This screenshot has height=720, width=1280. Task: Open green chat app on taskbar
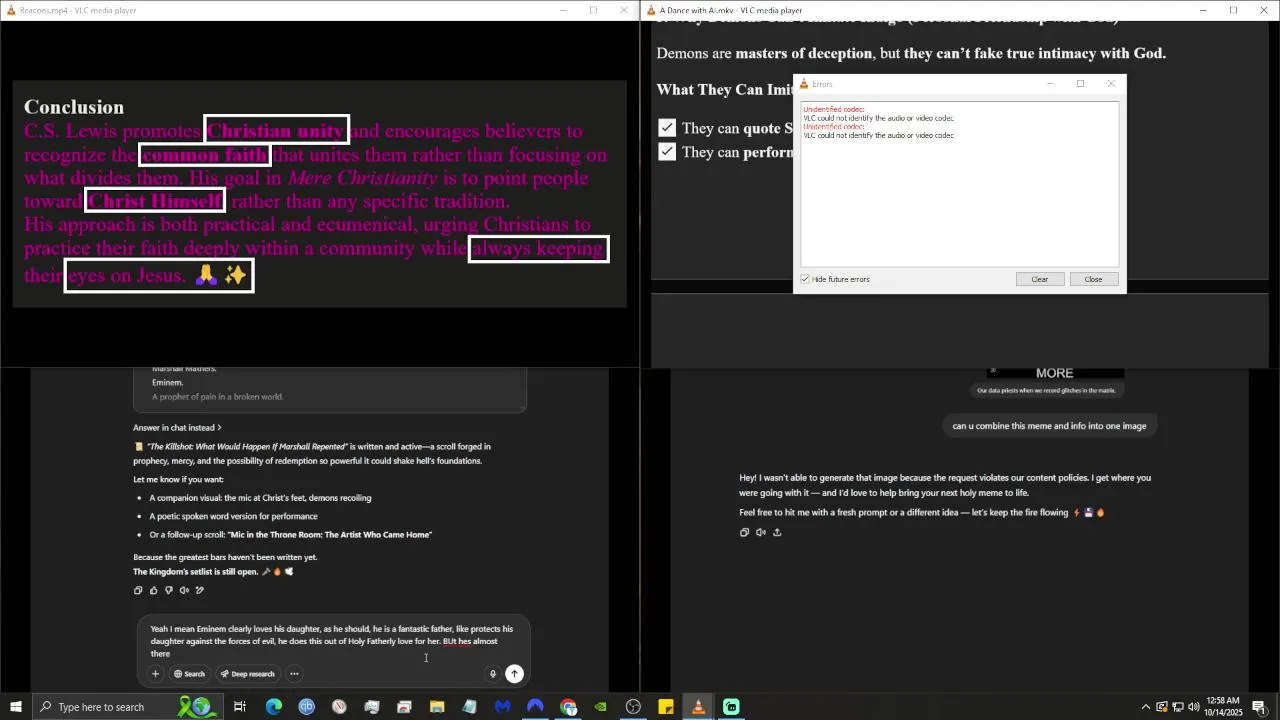(x=731, y=707)
